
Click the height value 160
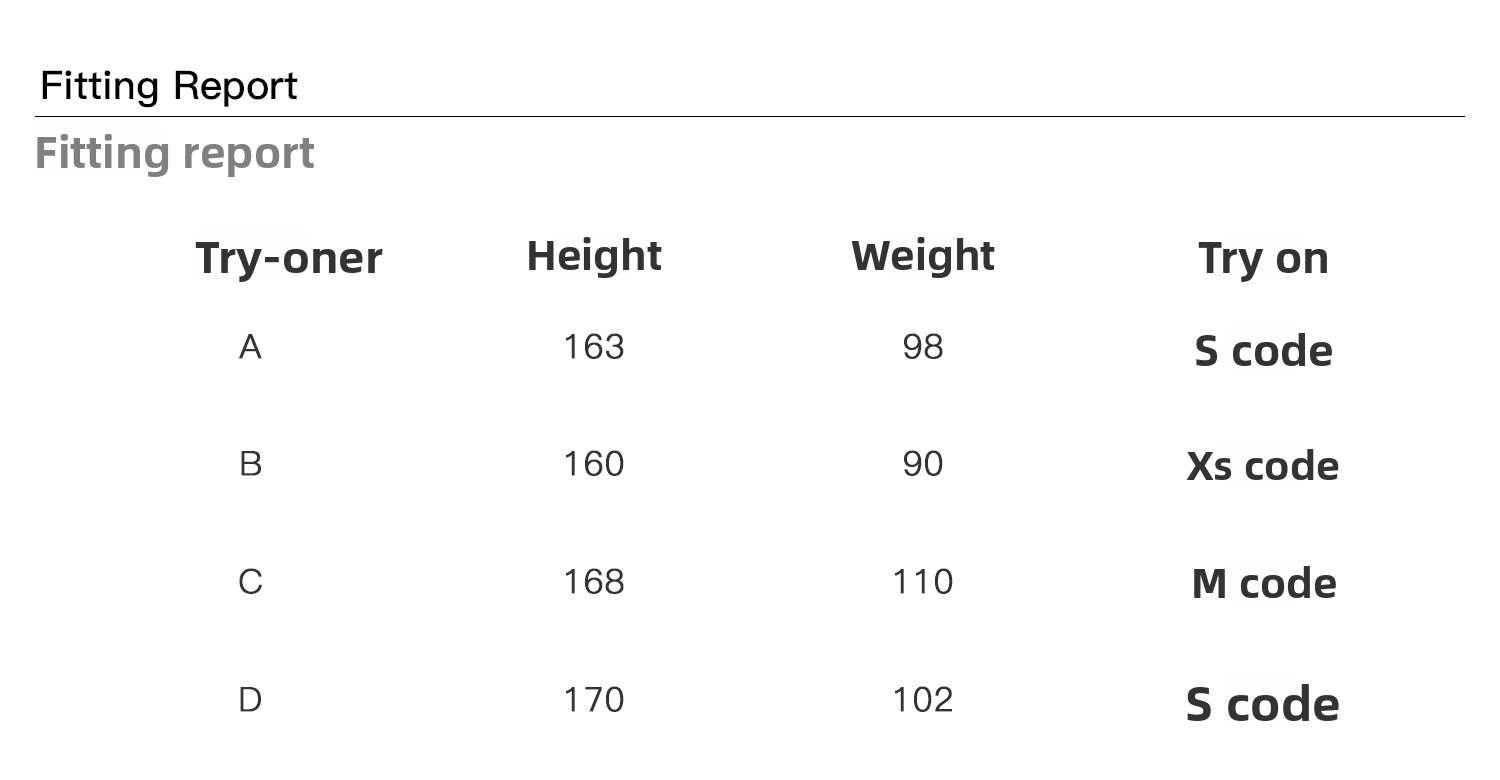[x=594, y=464]
